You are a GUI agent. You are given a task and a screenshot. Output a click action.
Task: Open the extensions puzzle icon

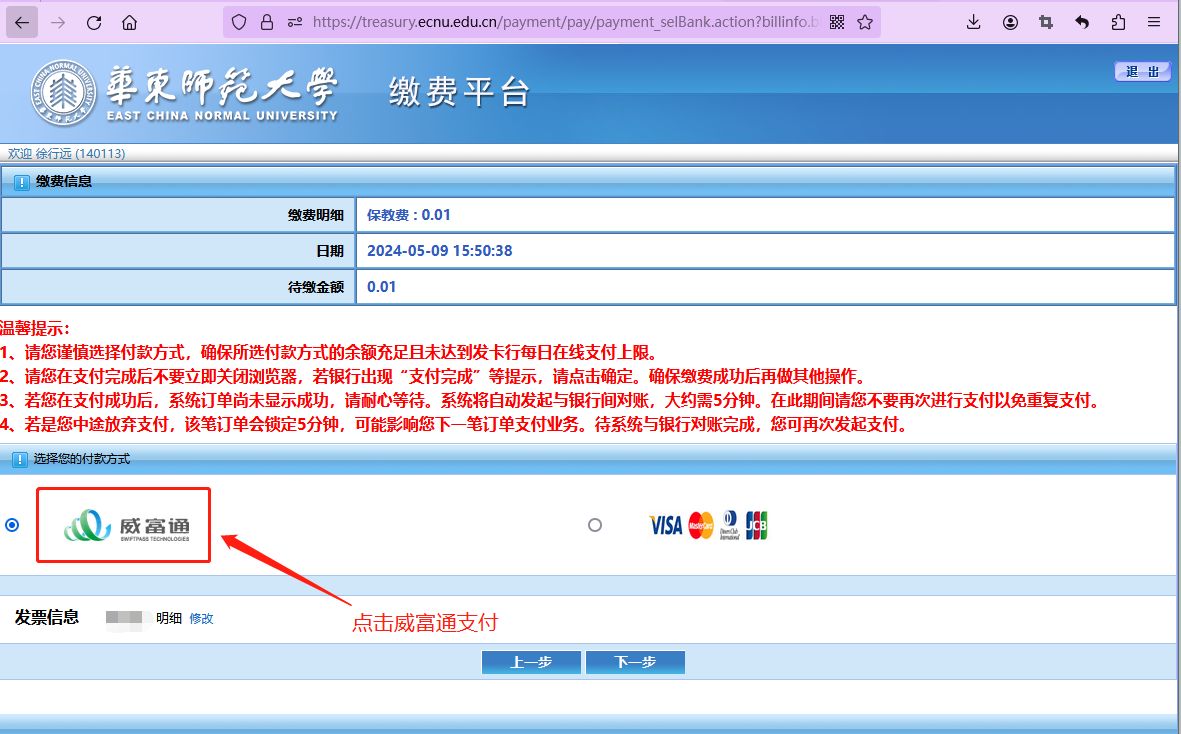tap(1118, 22)
